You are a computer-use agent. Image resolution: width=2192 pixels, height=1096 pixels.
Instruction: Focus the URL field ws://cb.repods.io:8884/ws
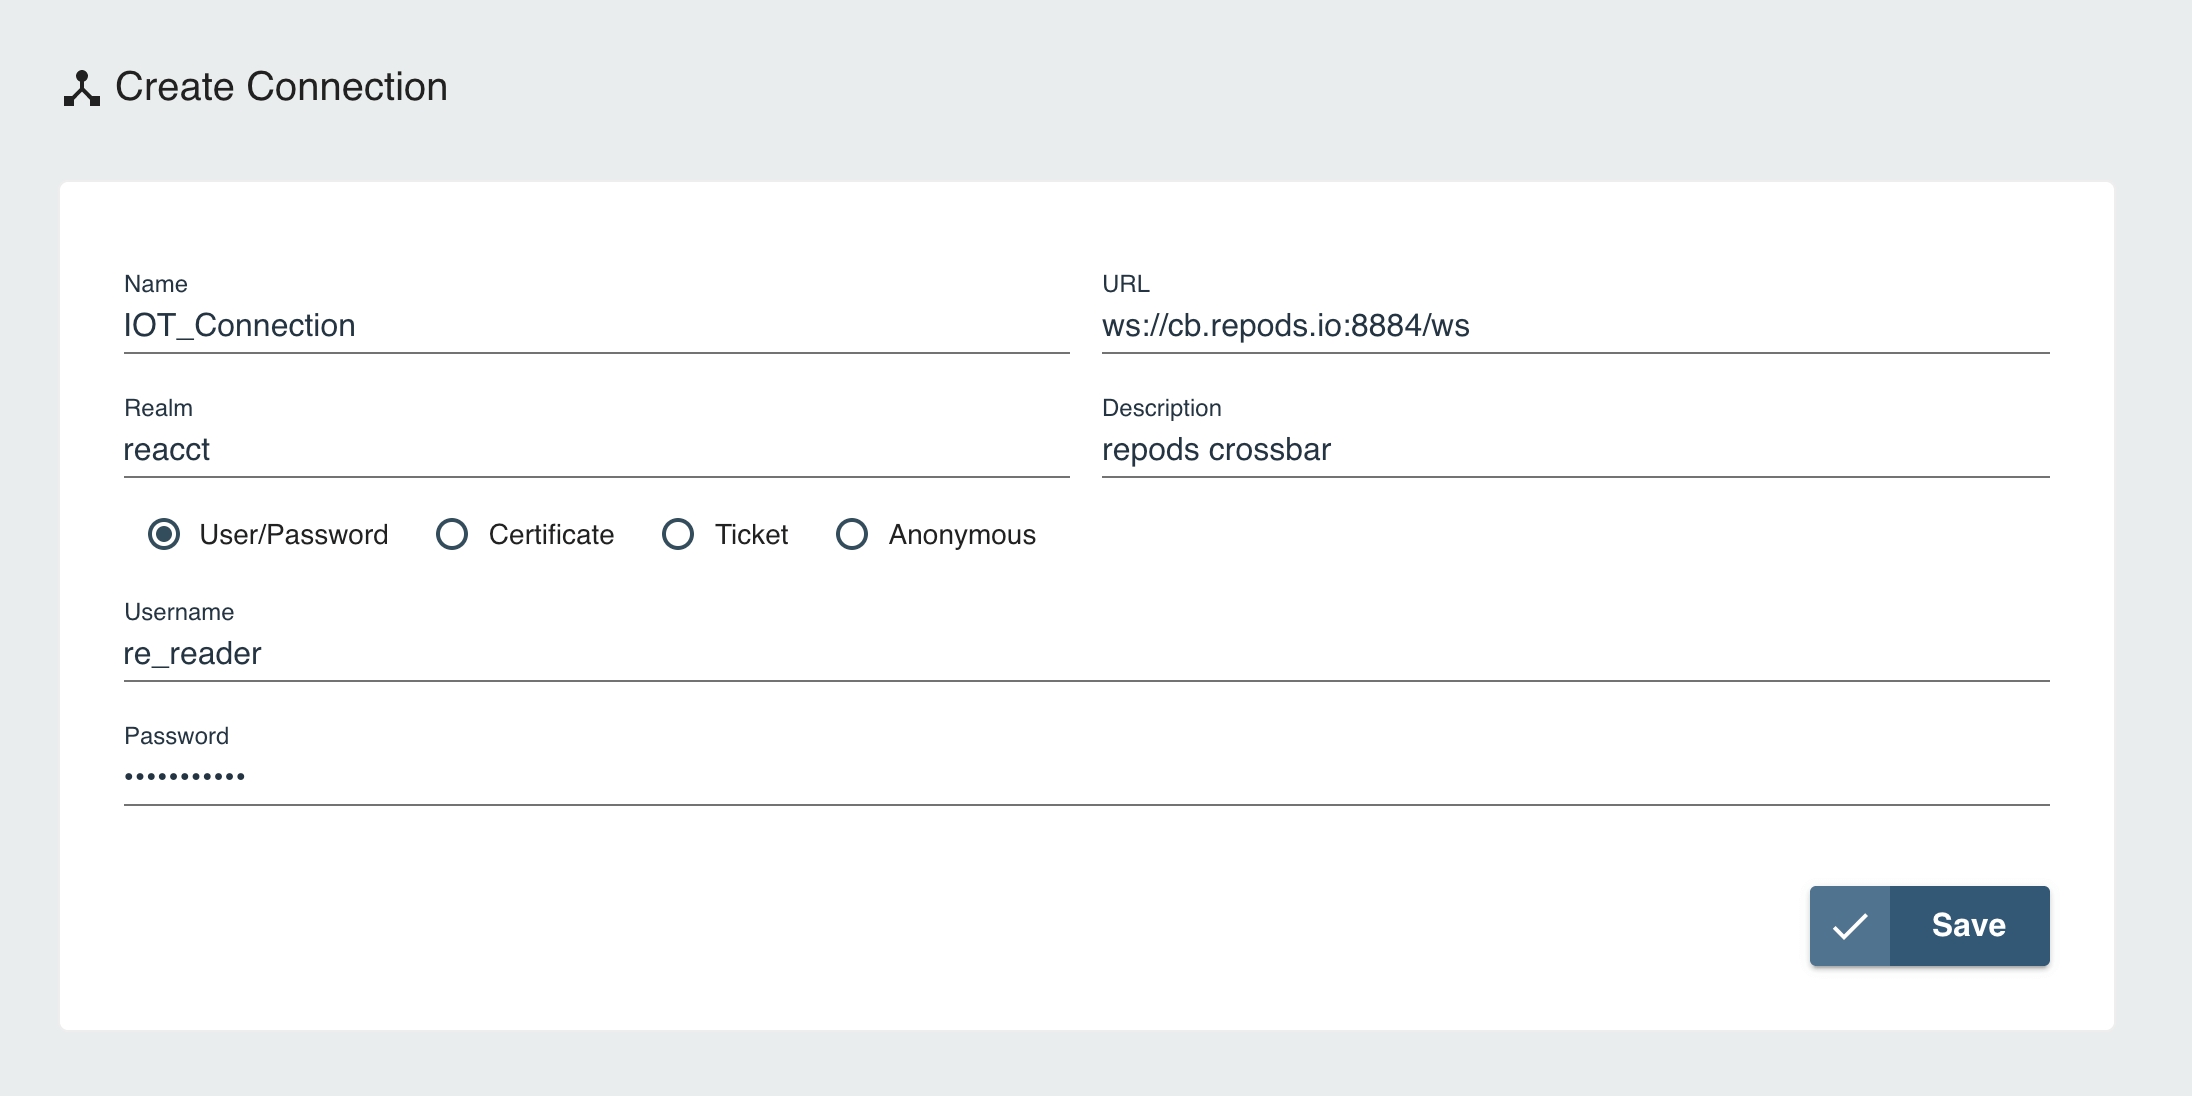[x=1574, y=326]
